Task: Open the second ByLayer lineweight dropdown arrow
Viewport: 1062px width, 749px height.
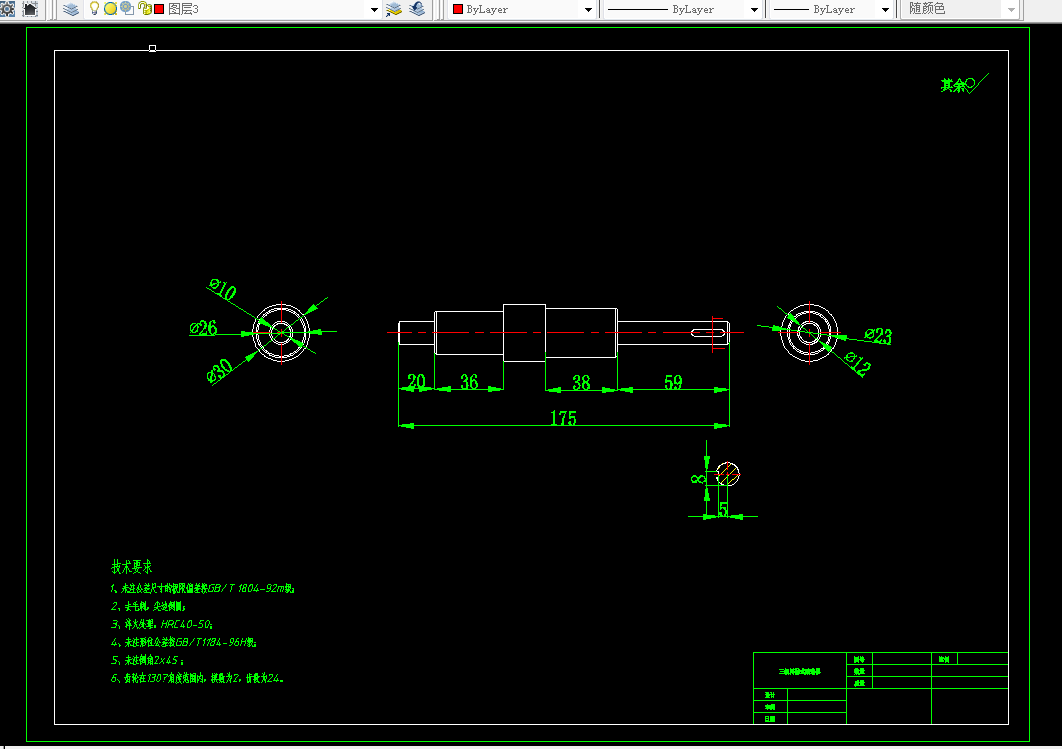Action: click(885, 9)
